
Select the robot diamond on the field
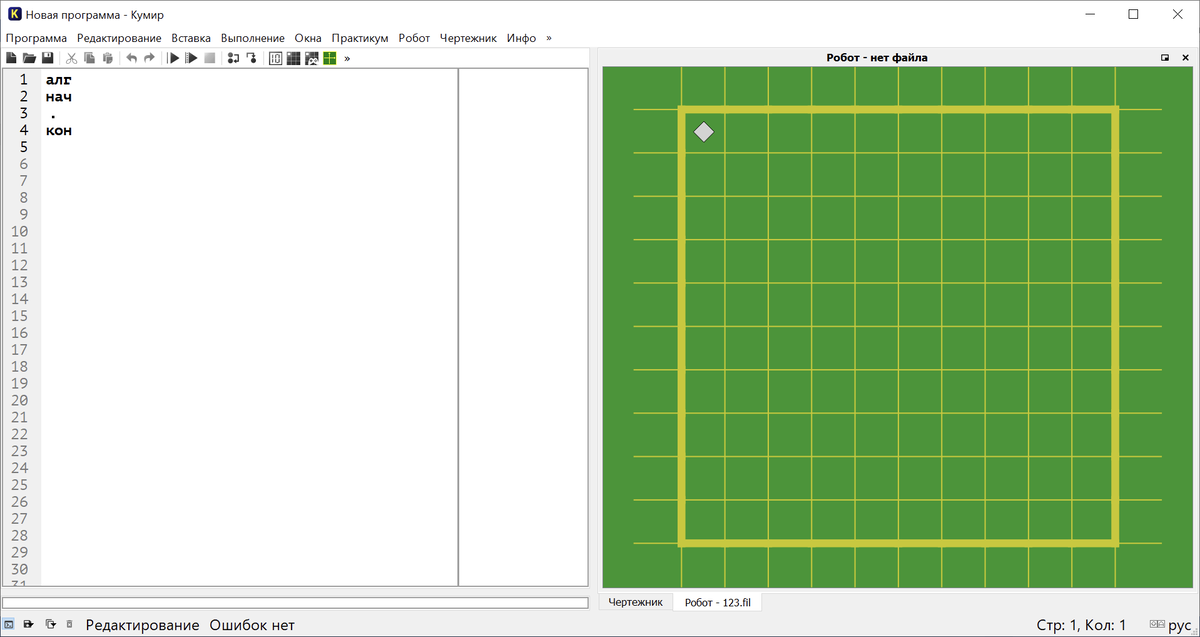click(x=704, y=131)
